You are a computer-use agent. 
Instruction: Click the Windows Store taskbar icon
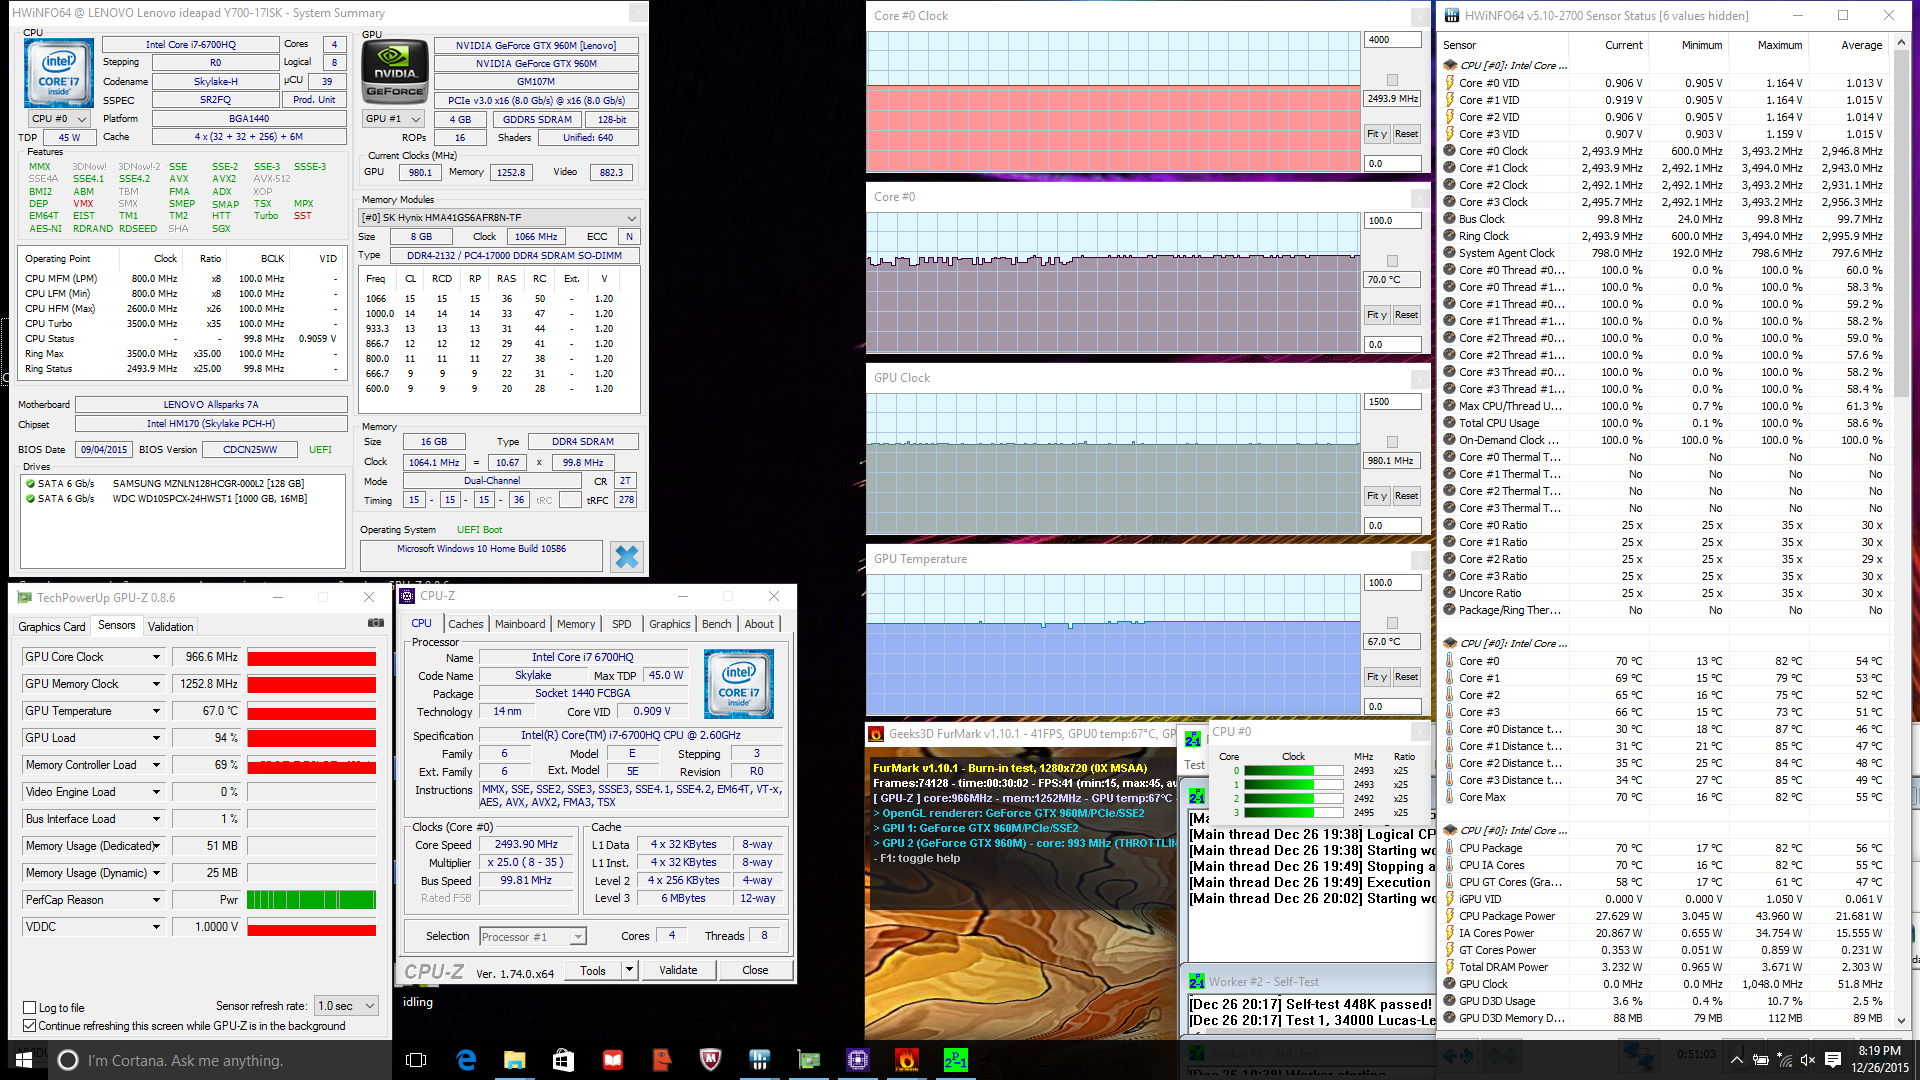563,1060
